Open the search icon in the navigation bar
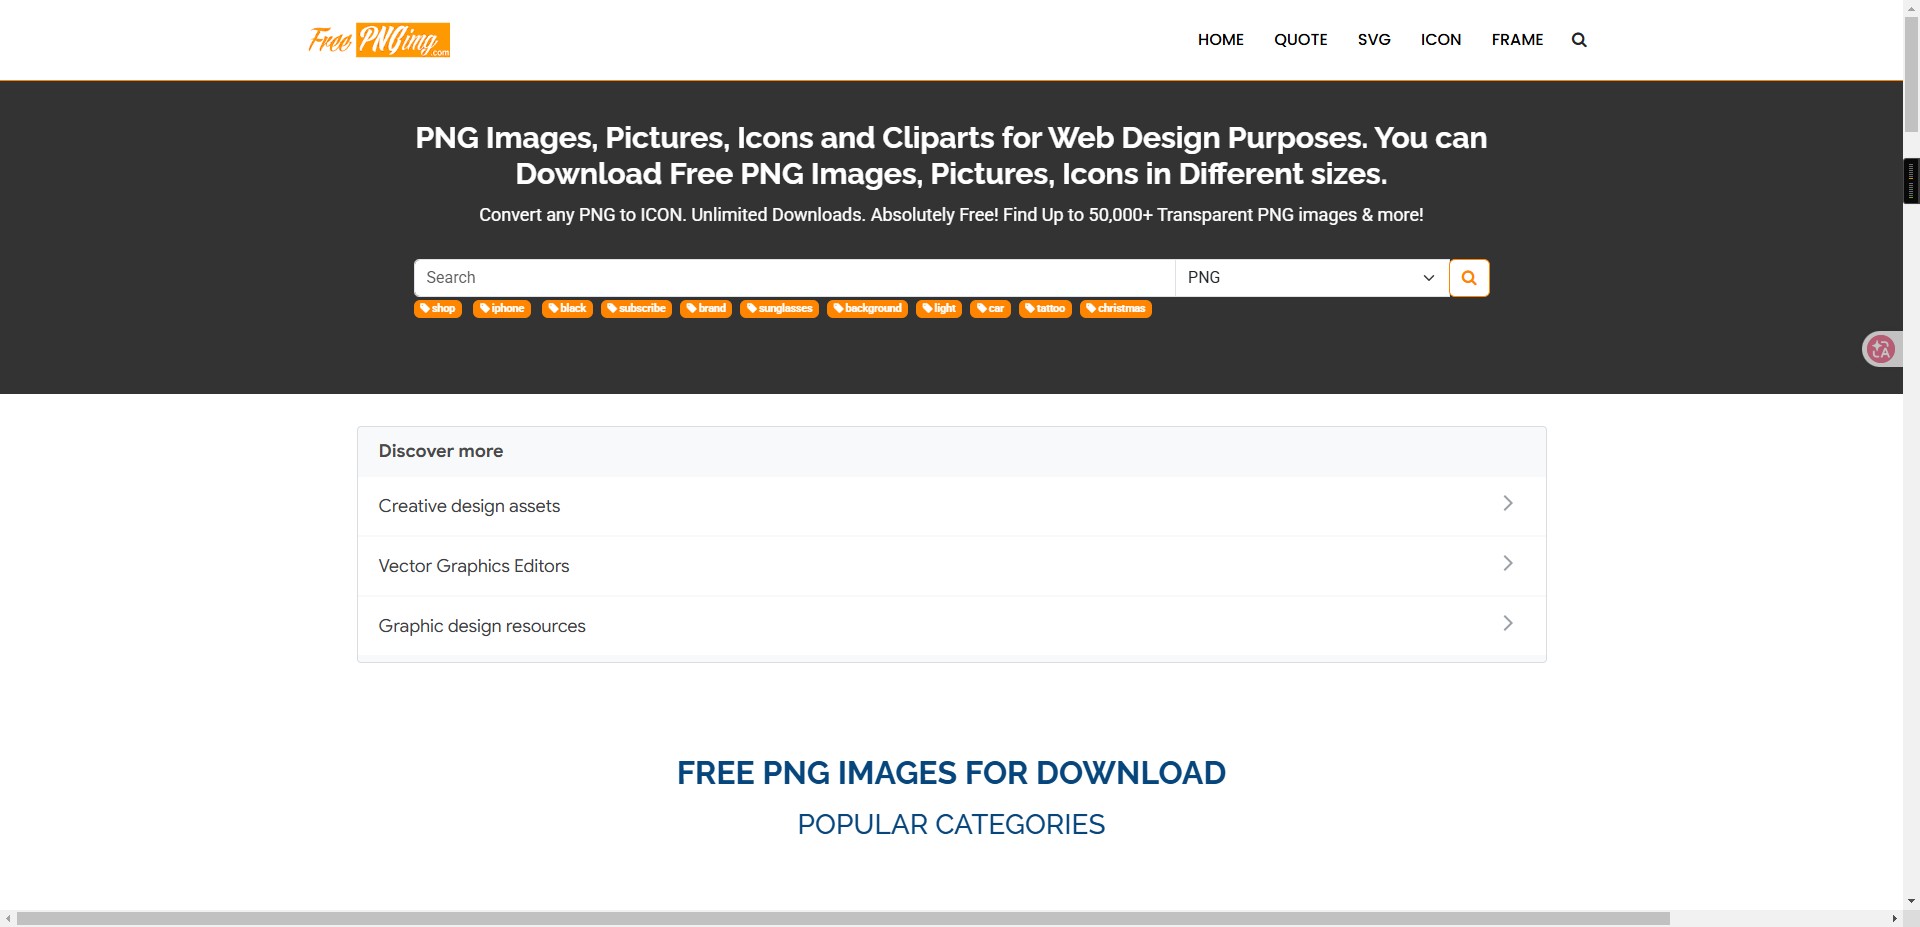 (1578, 40)
